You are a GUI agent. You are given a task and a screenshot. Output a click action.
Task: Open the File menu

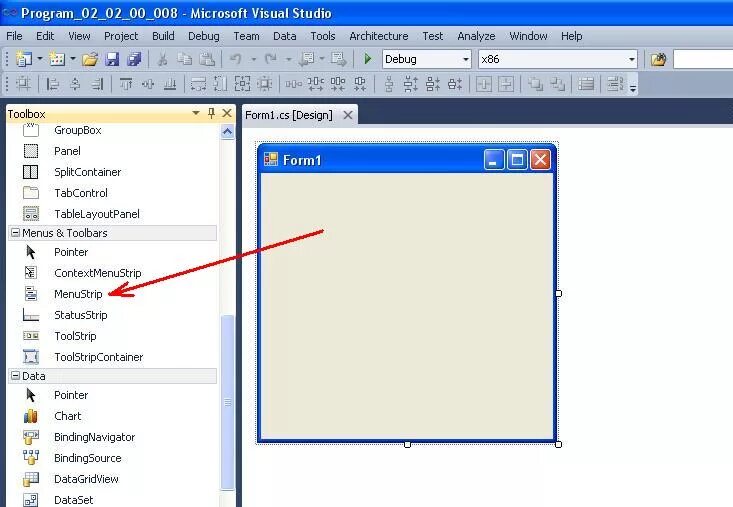14,36
